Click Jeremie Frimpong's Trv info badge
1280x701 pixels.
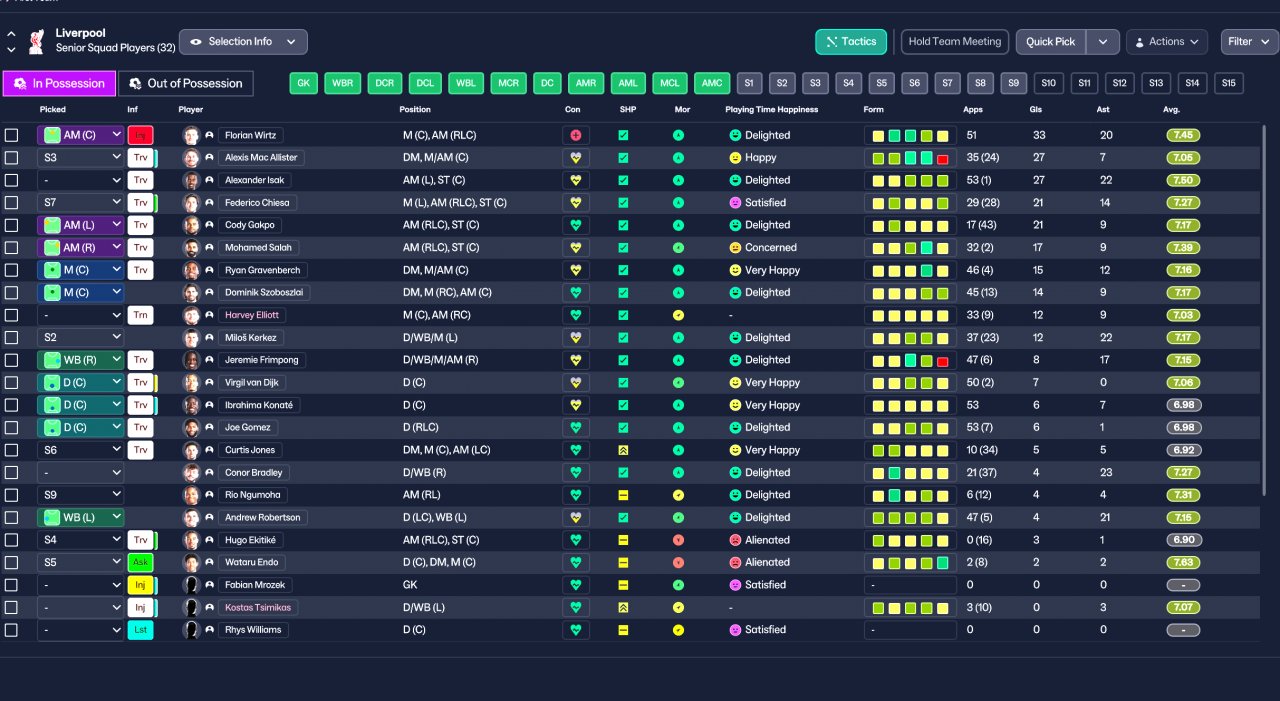click(x=140, y=360)
